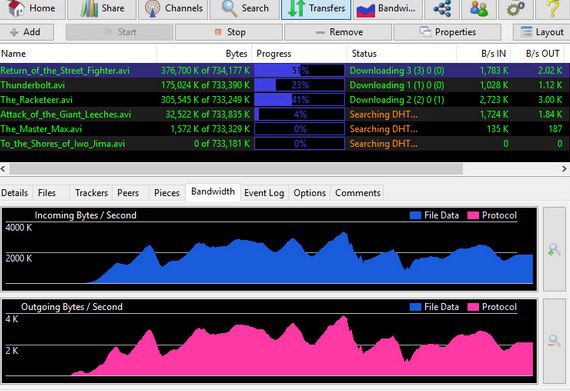Click the 23% progress bar for Thunderbolt
Viewport: 570px width, 391px height.
(300, 85)
